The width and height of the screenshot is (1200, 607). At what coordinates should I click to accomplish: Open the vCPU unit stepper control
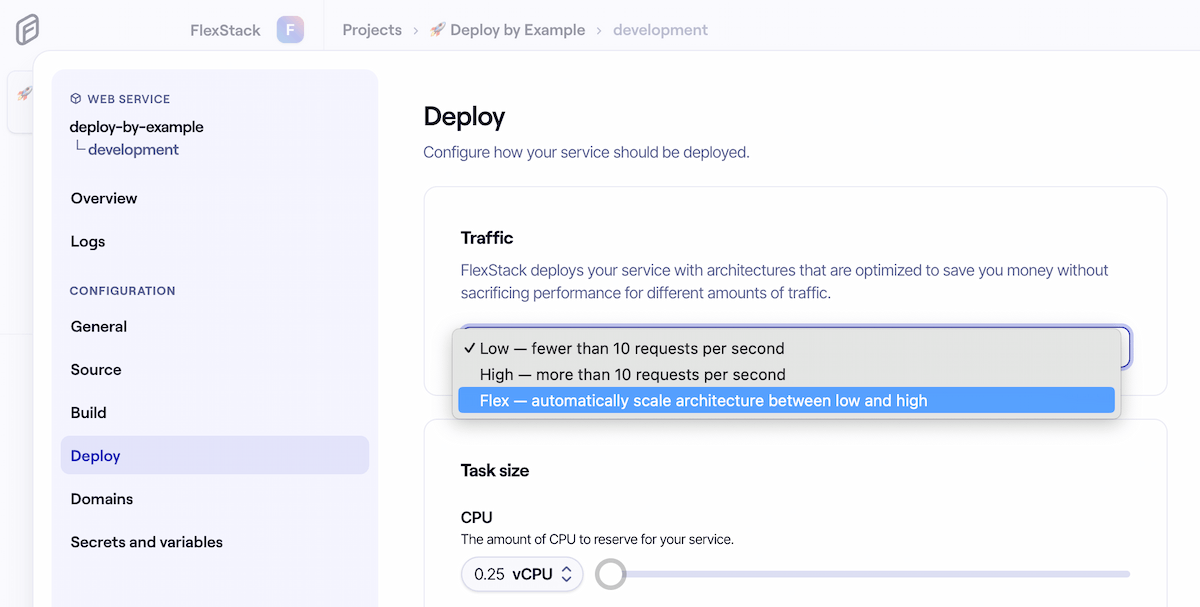coord(567,574)
